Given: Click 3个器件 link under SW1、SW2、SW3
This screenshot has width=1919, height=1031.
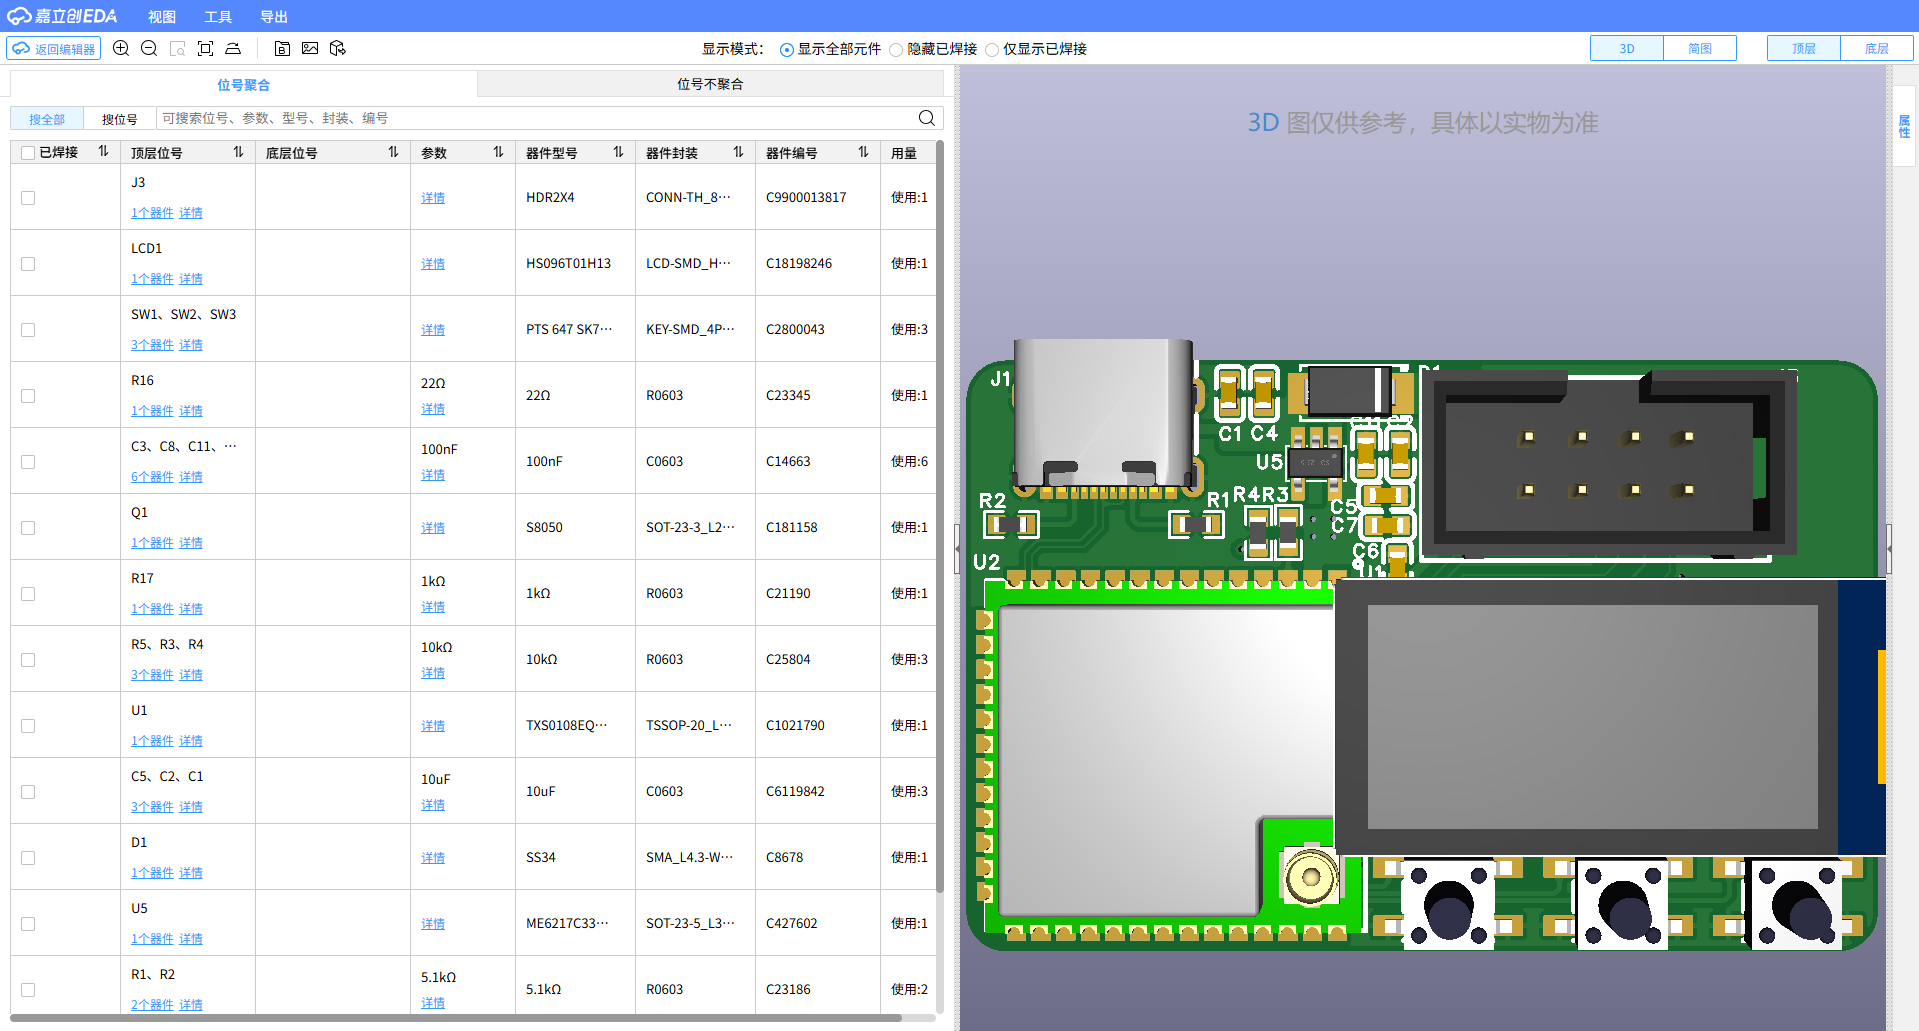Looking at the screenshot, I should click(x=152, y=345).
